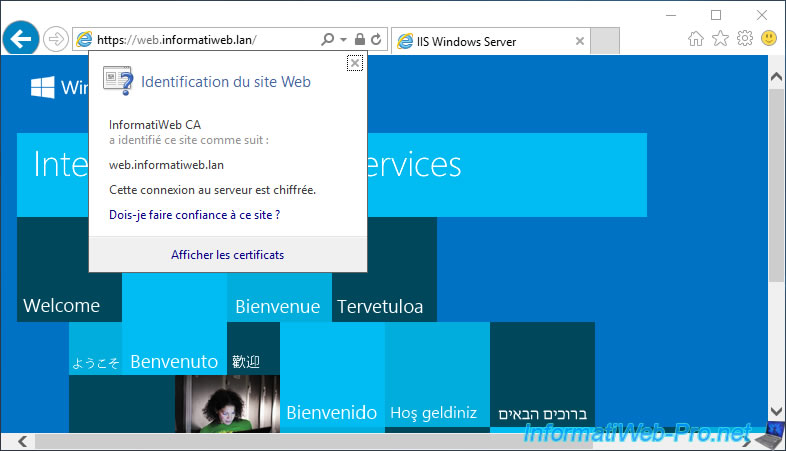Click the vertical scrollbar up arrow
Viewport: 786px width, 451px height.
click(x=776, y=77)
